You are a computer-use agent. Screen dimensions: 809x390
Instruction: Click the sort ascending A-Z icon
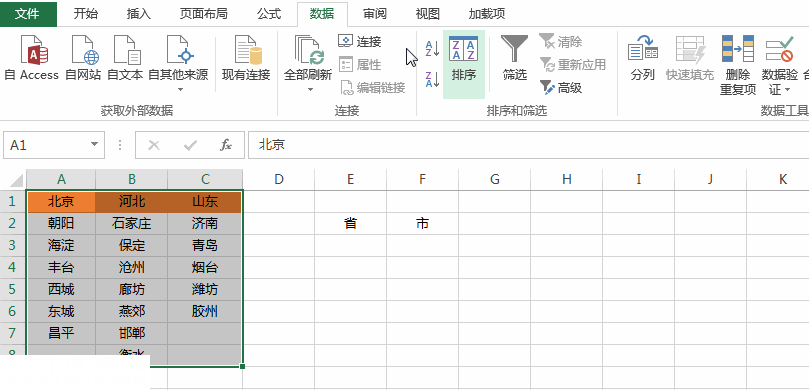[x=432, y=49]
